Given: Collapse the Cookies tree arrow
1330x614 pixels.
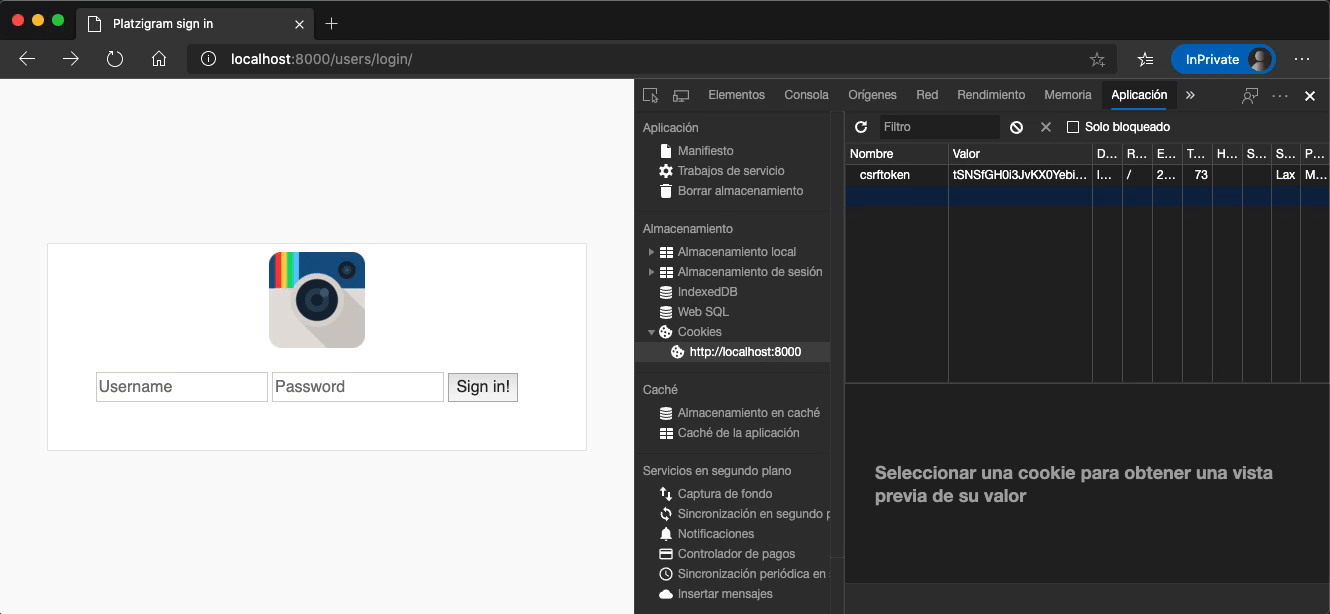Looking at the screenshot, I should pos(651,332).
